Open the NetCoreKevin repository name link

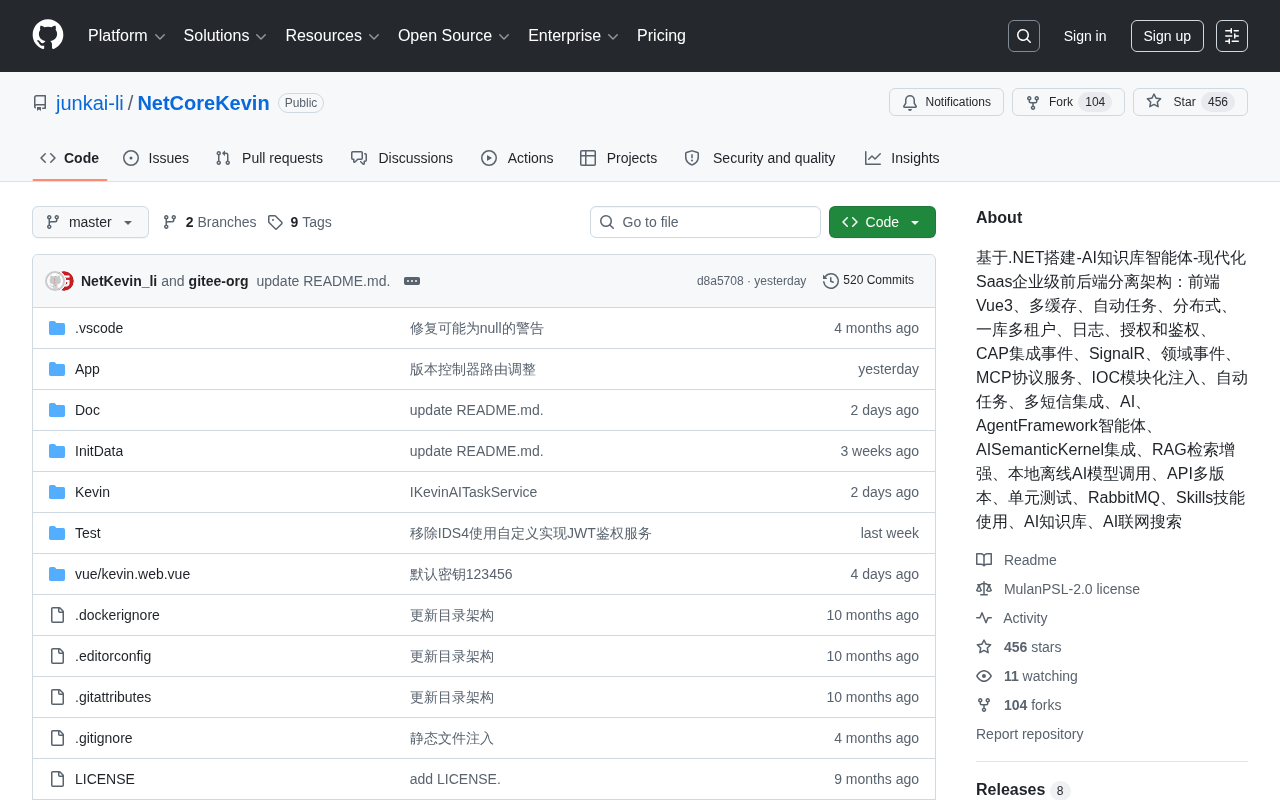click(204, 103)
